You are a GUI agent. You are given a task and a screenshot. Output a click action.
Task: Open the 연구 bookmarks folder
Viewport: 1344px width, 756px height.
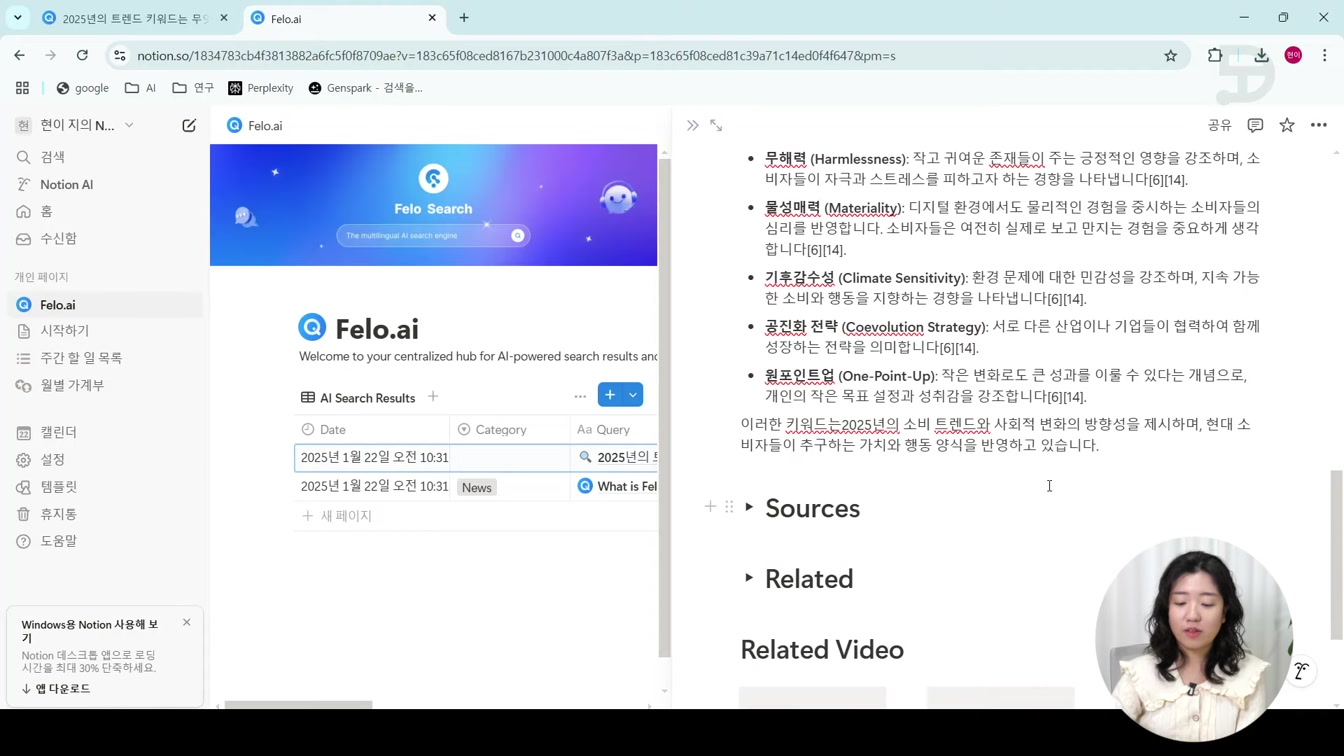coord(193,88)
